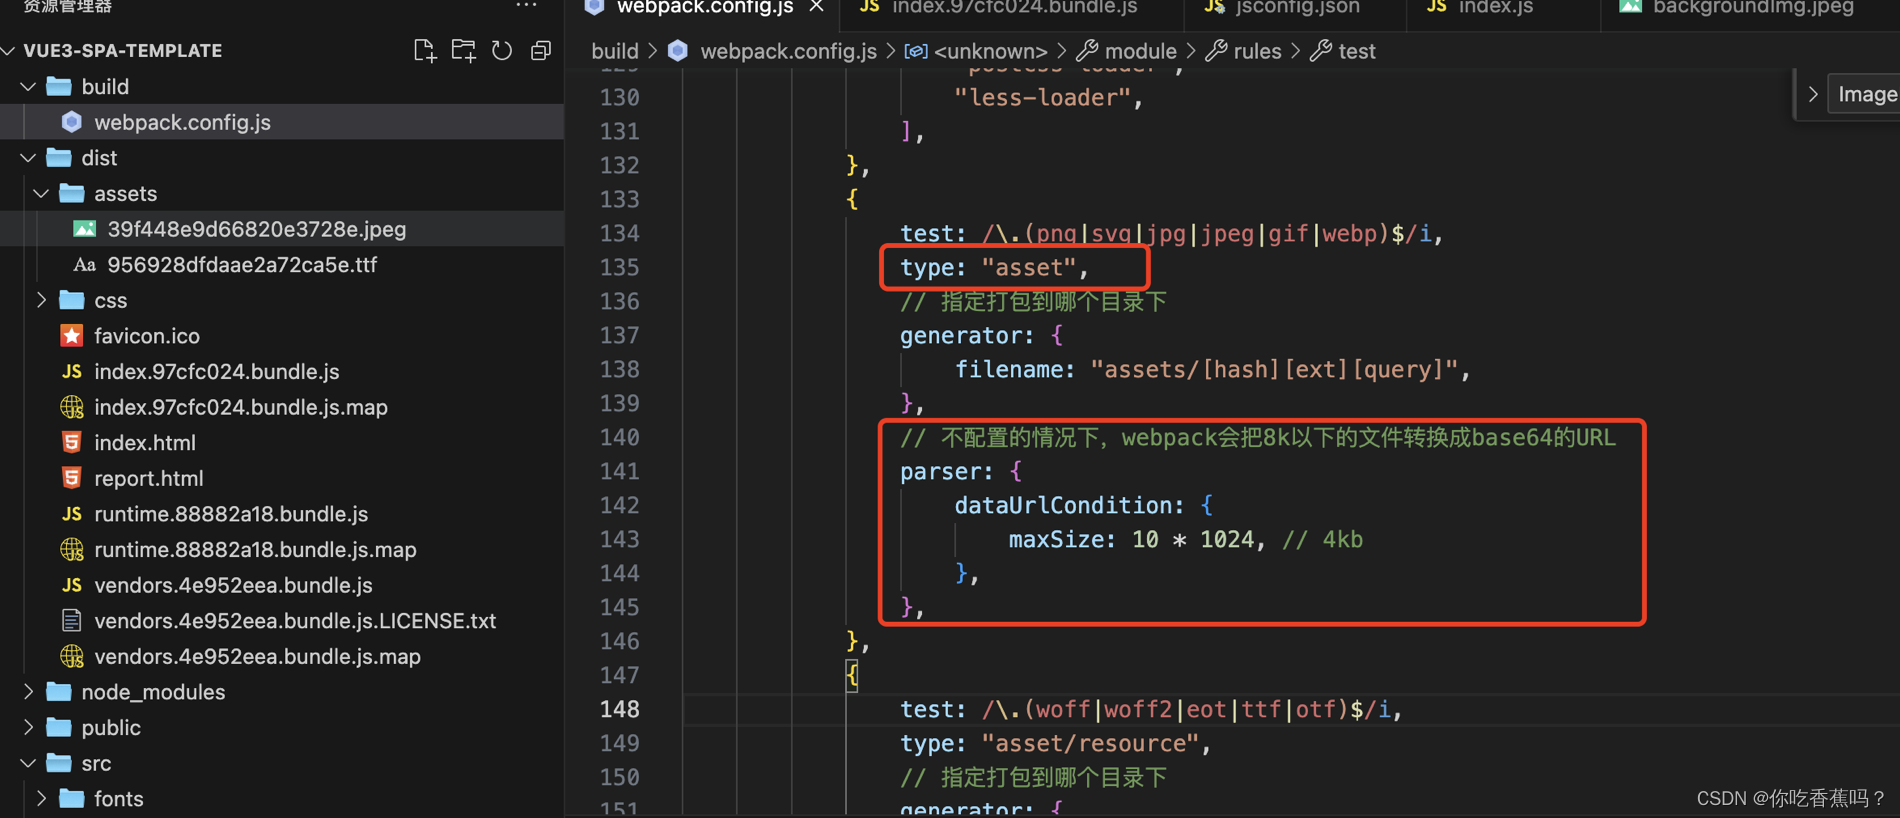The width and height of the screenshot is (1900, 818).
Task: Collapse all folders in explorer
Action: click(x=541, y=51)
